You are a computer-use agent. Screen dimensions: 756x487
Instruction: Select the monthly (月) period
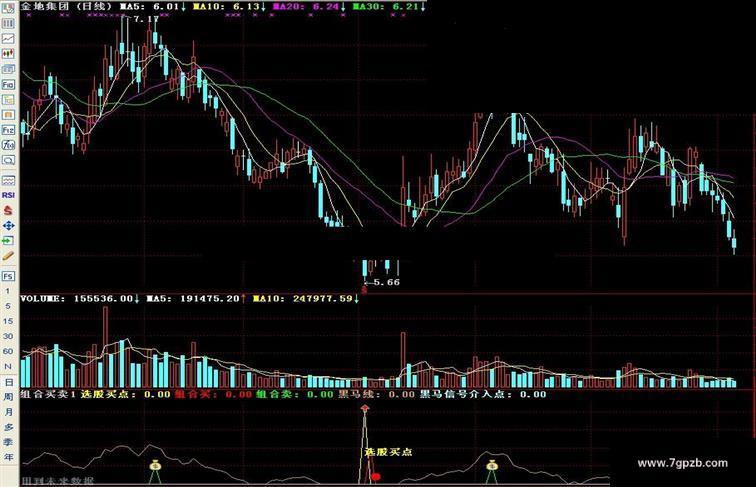click(8, 412)
